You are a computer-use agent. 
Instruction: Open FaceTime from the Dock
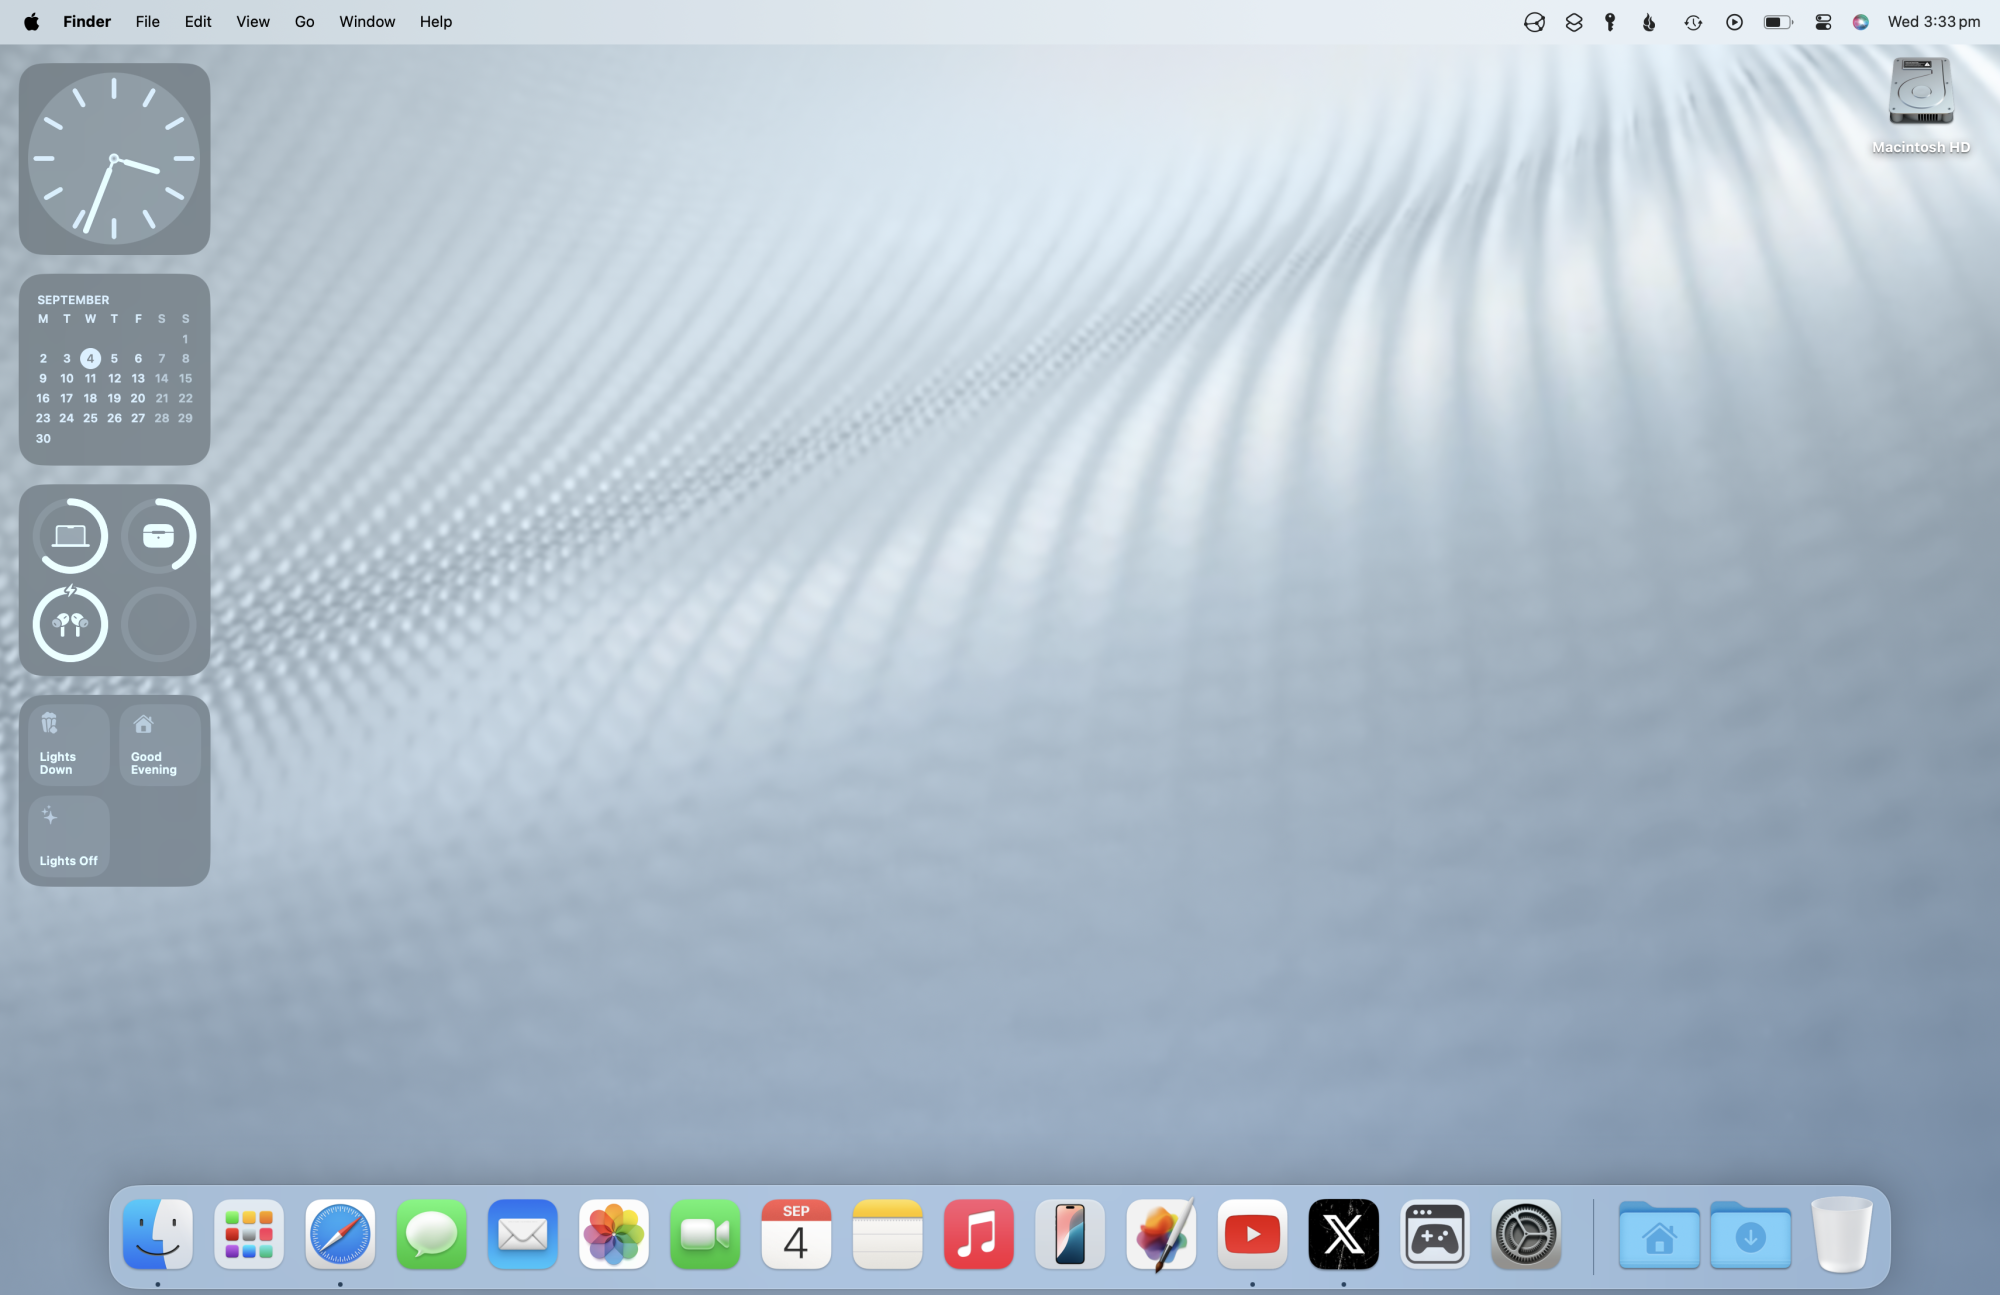coord(705,1234)
